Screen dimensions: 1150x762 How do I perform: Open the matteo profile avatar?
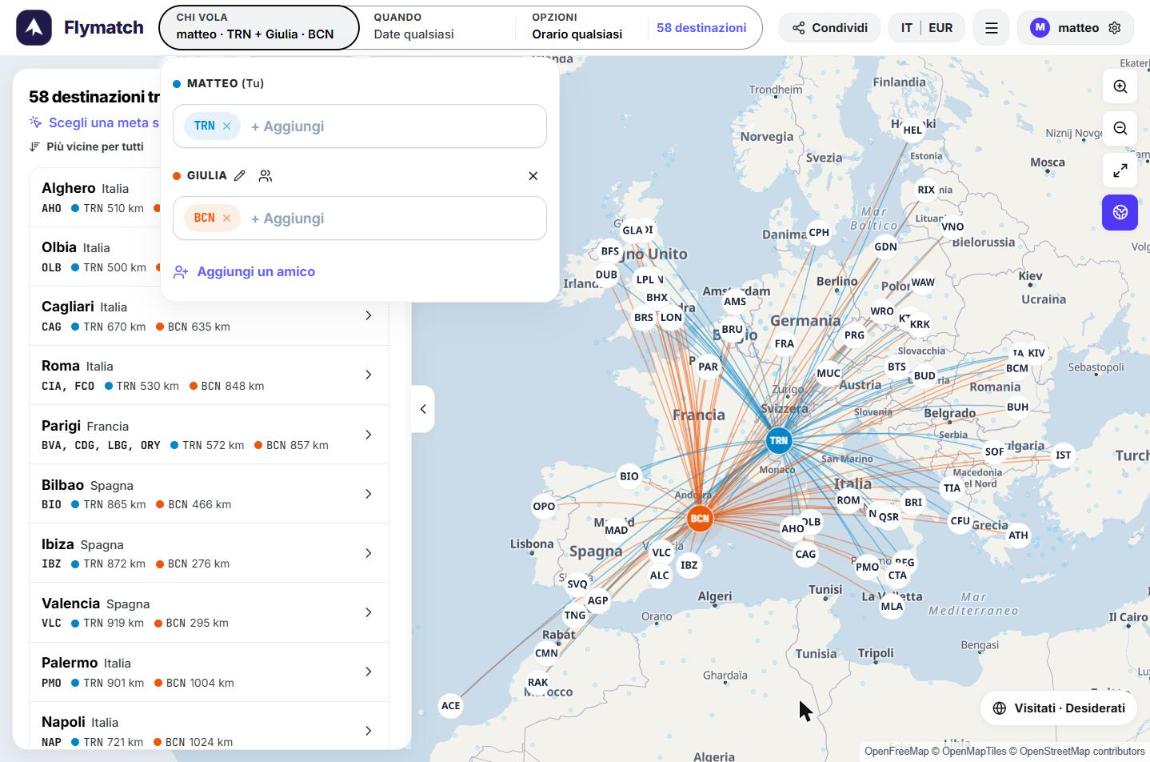coord(1039,28)
